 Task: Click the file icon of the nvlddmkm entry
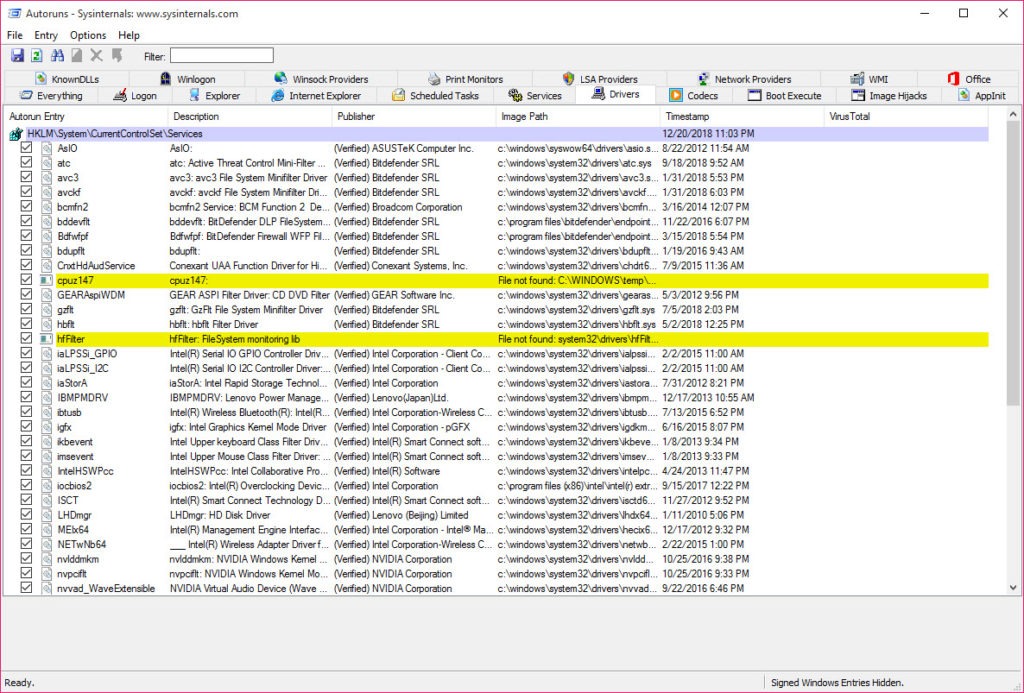(46, 559)
